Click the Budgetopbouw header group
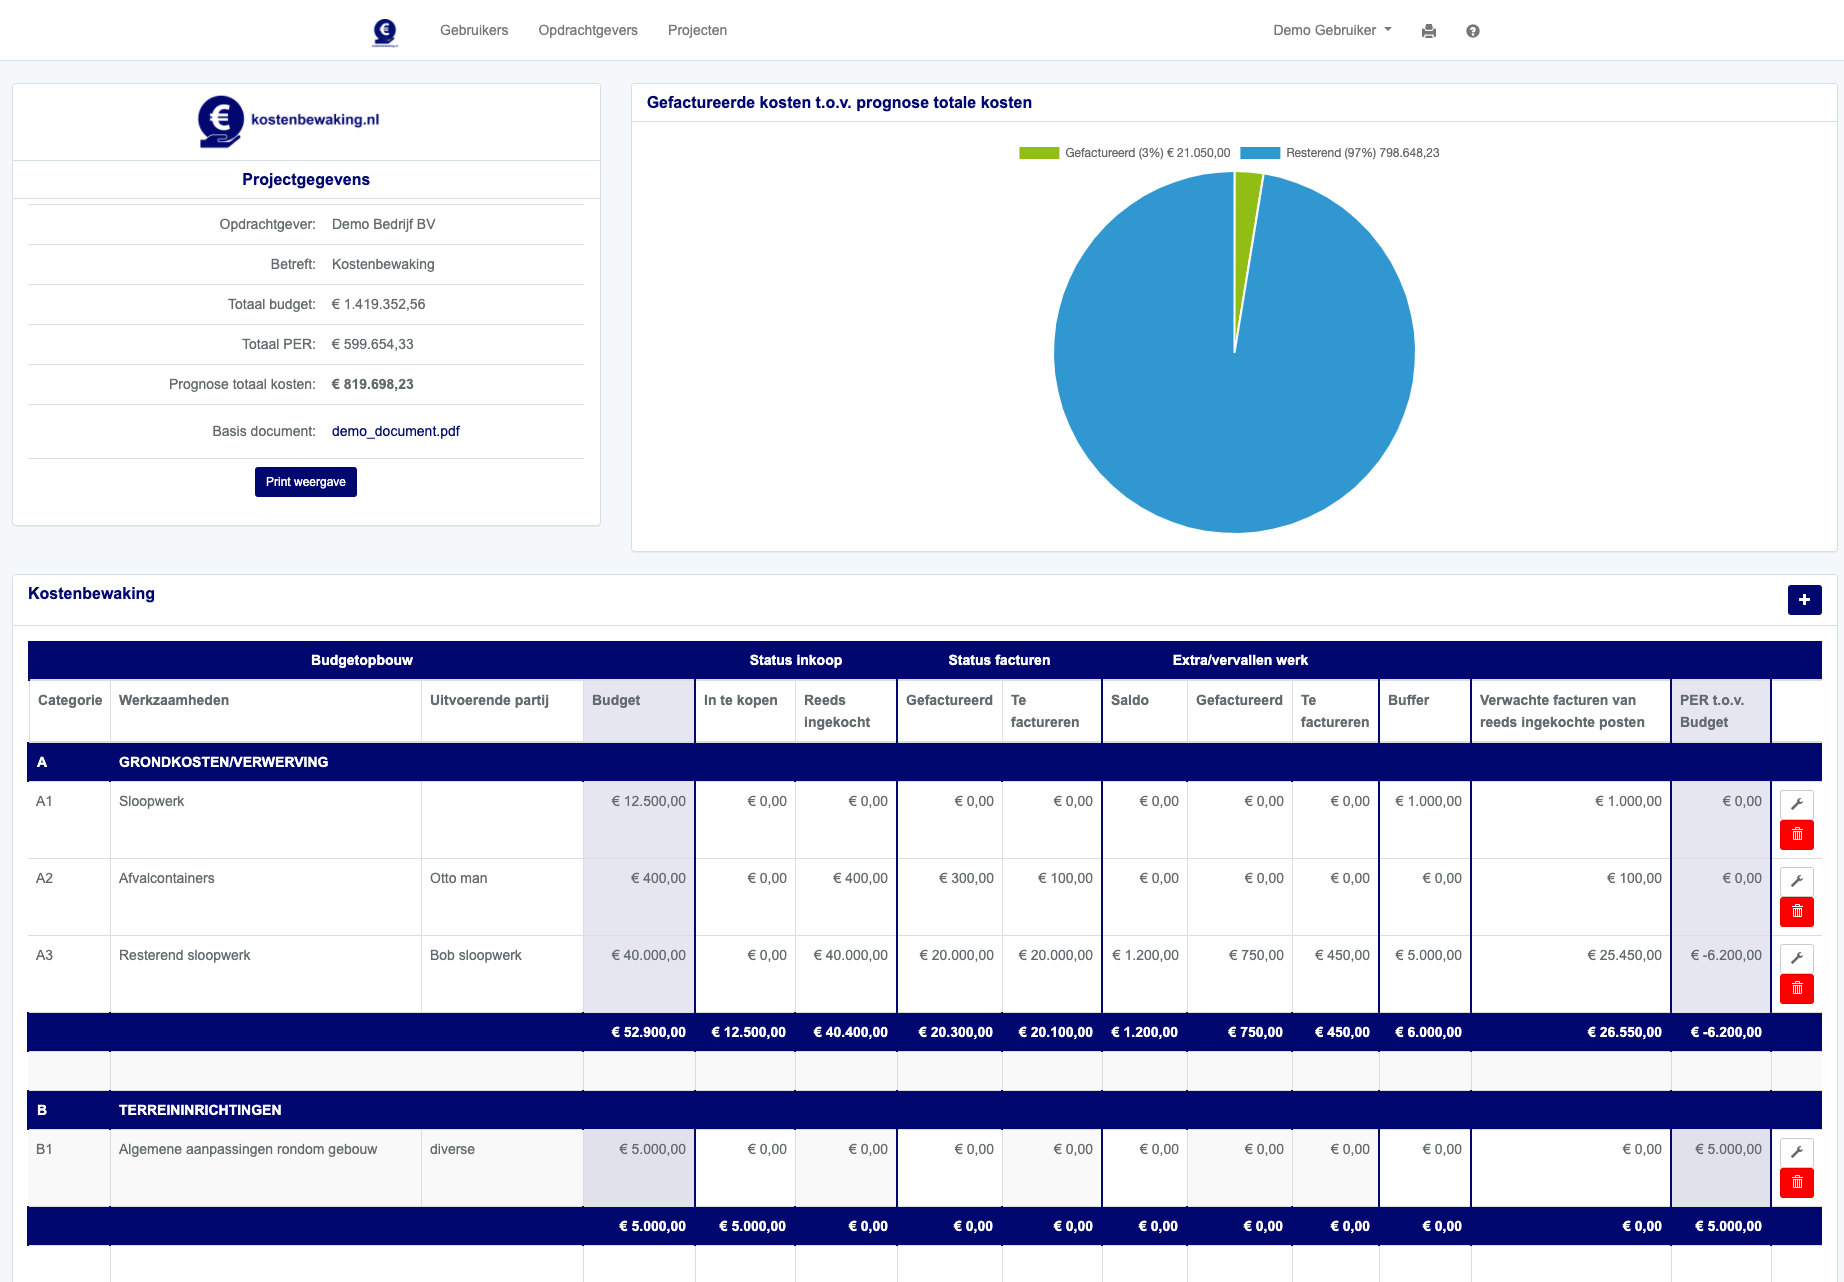1844x1282 pixels. click(x=362, y=660)
